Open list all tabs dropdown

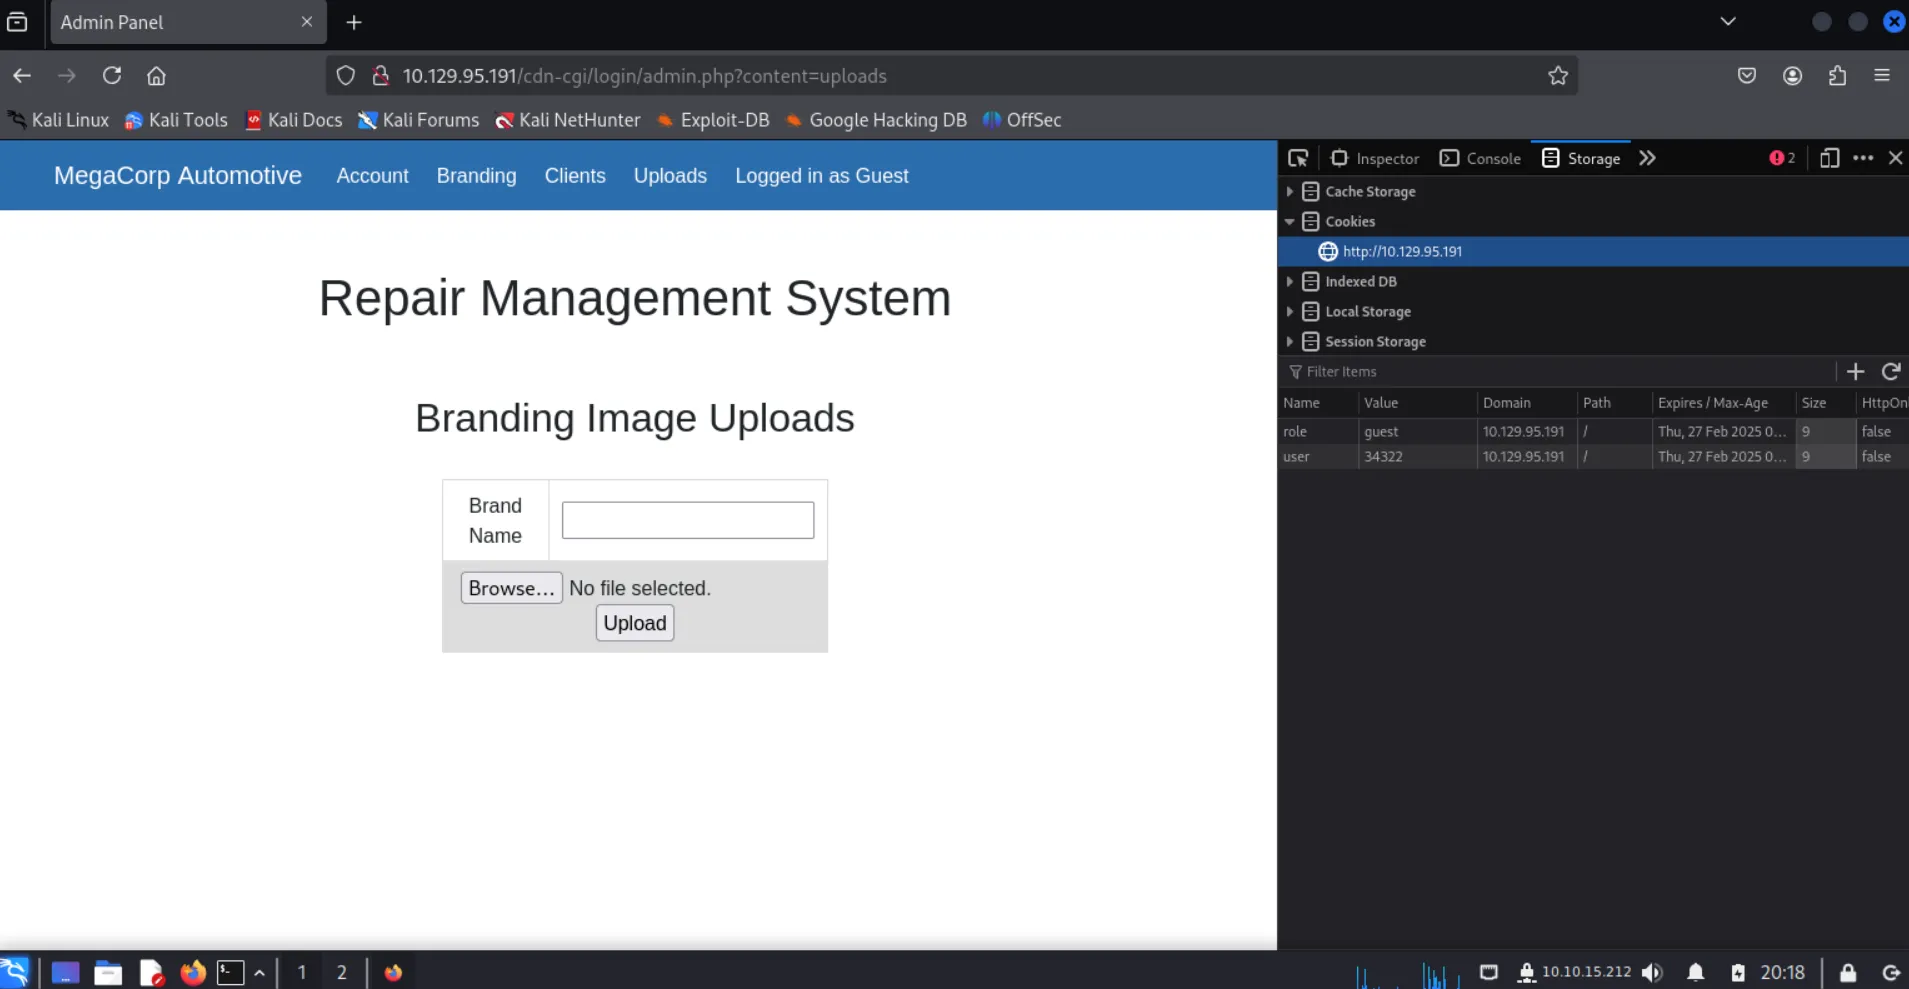[1728, 22]
